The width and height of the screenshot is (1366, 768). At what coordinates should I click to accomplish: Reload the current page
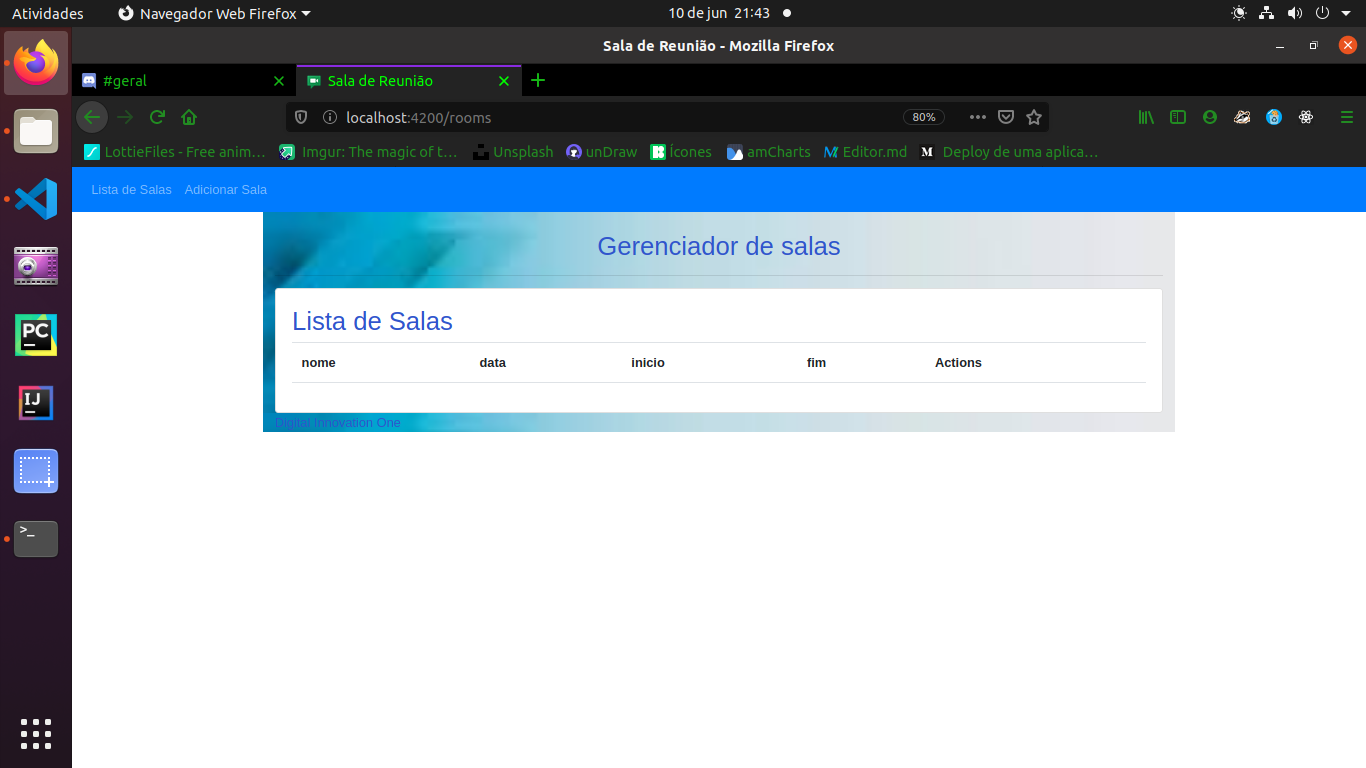(x=157, y=117)
